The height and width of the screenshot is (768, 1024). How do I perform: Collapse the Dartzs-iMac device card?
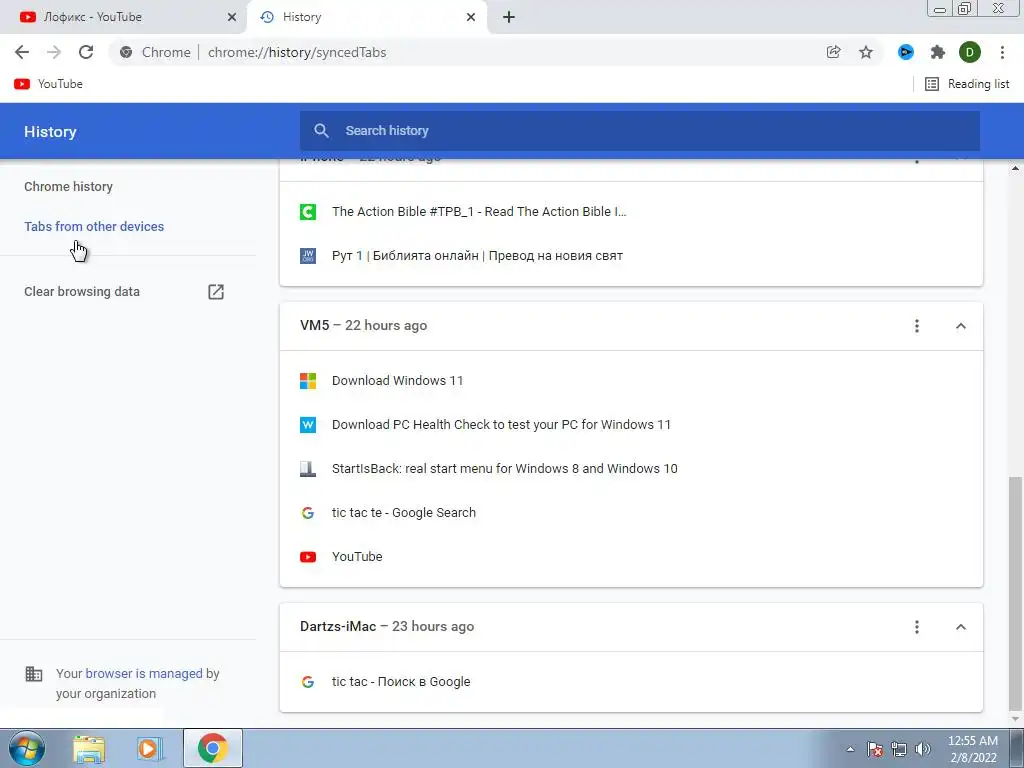961,627
